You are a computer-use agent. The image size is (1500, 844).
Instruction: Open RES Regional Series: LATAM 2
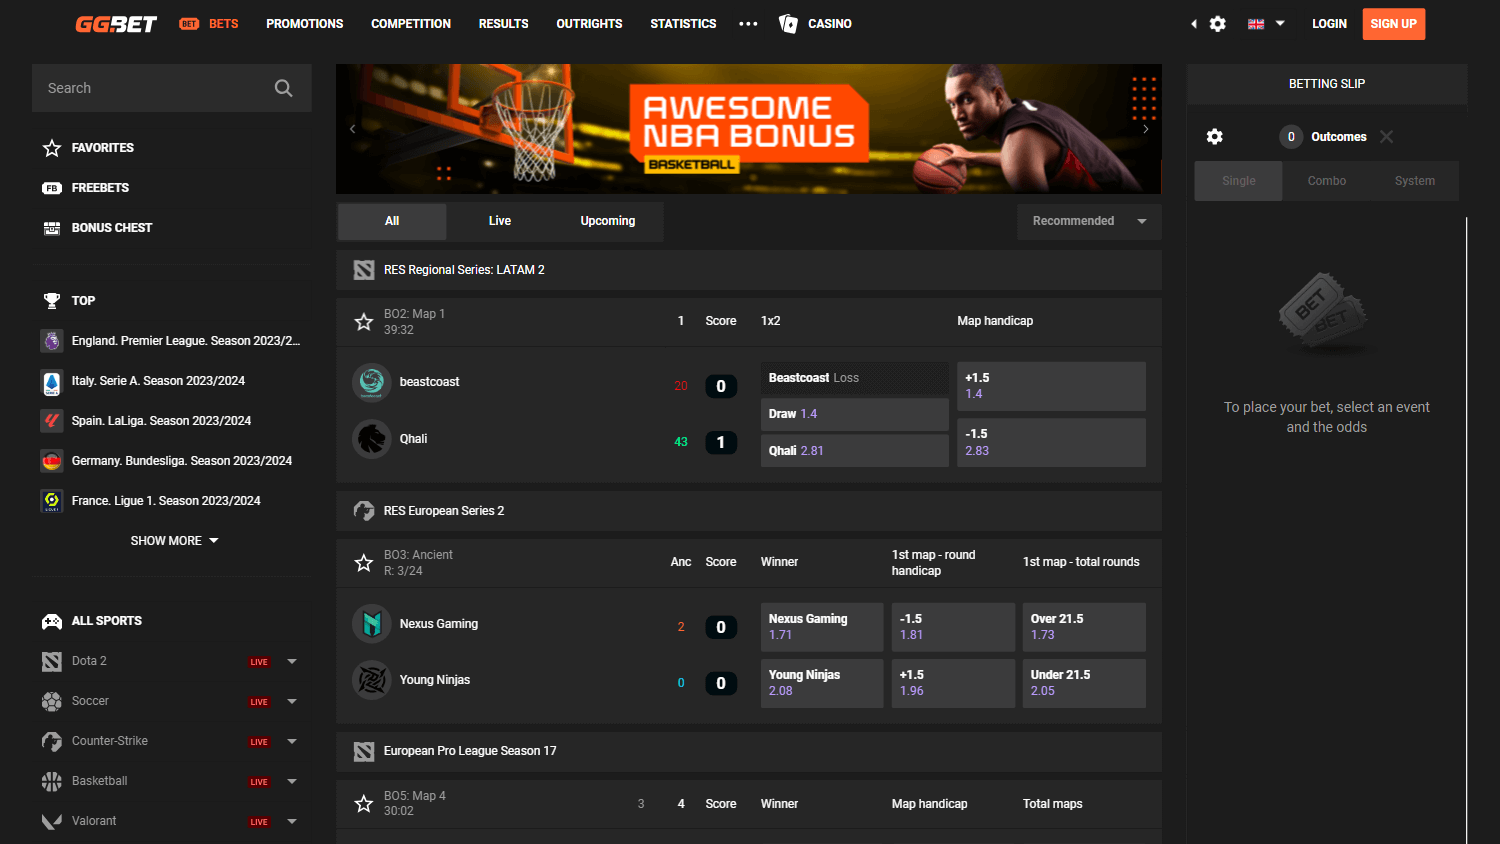749,270
